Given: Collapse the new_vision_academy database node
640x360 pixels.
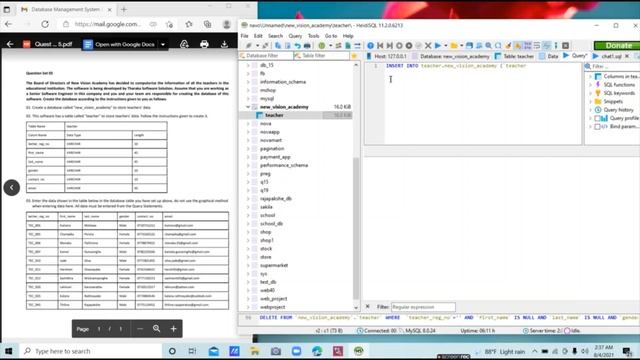Looking at the screenshot, I should pos(248,107).
